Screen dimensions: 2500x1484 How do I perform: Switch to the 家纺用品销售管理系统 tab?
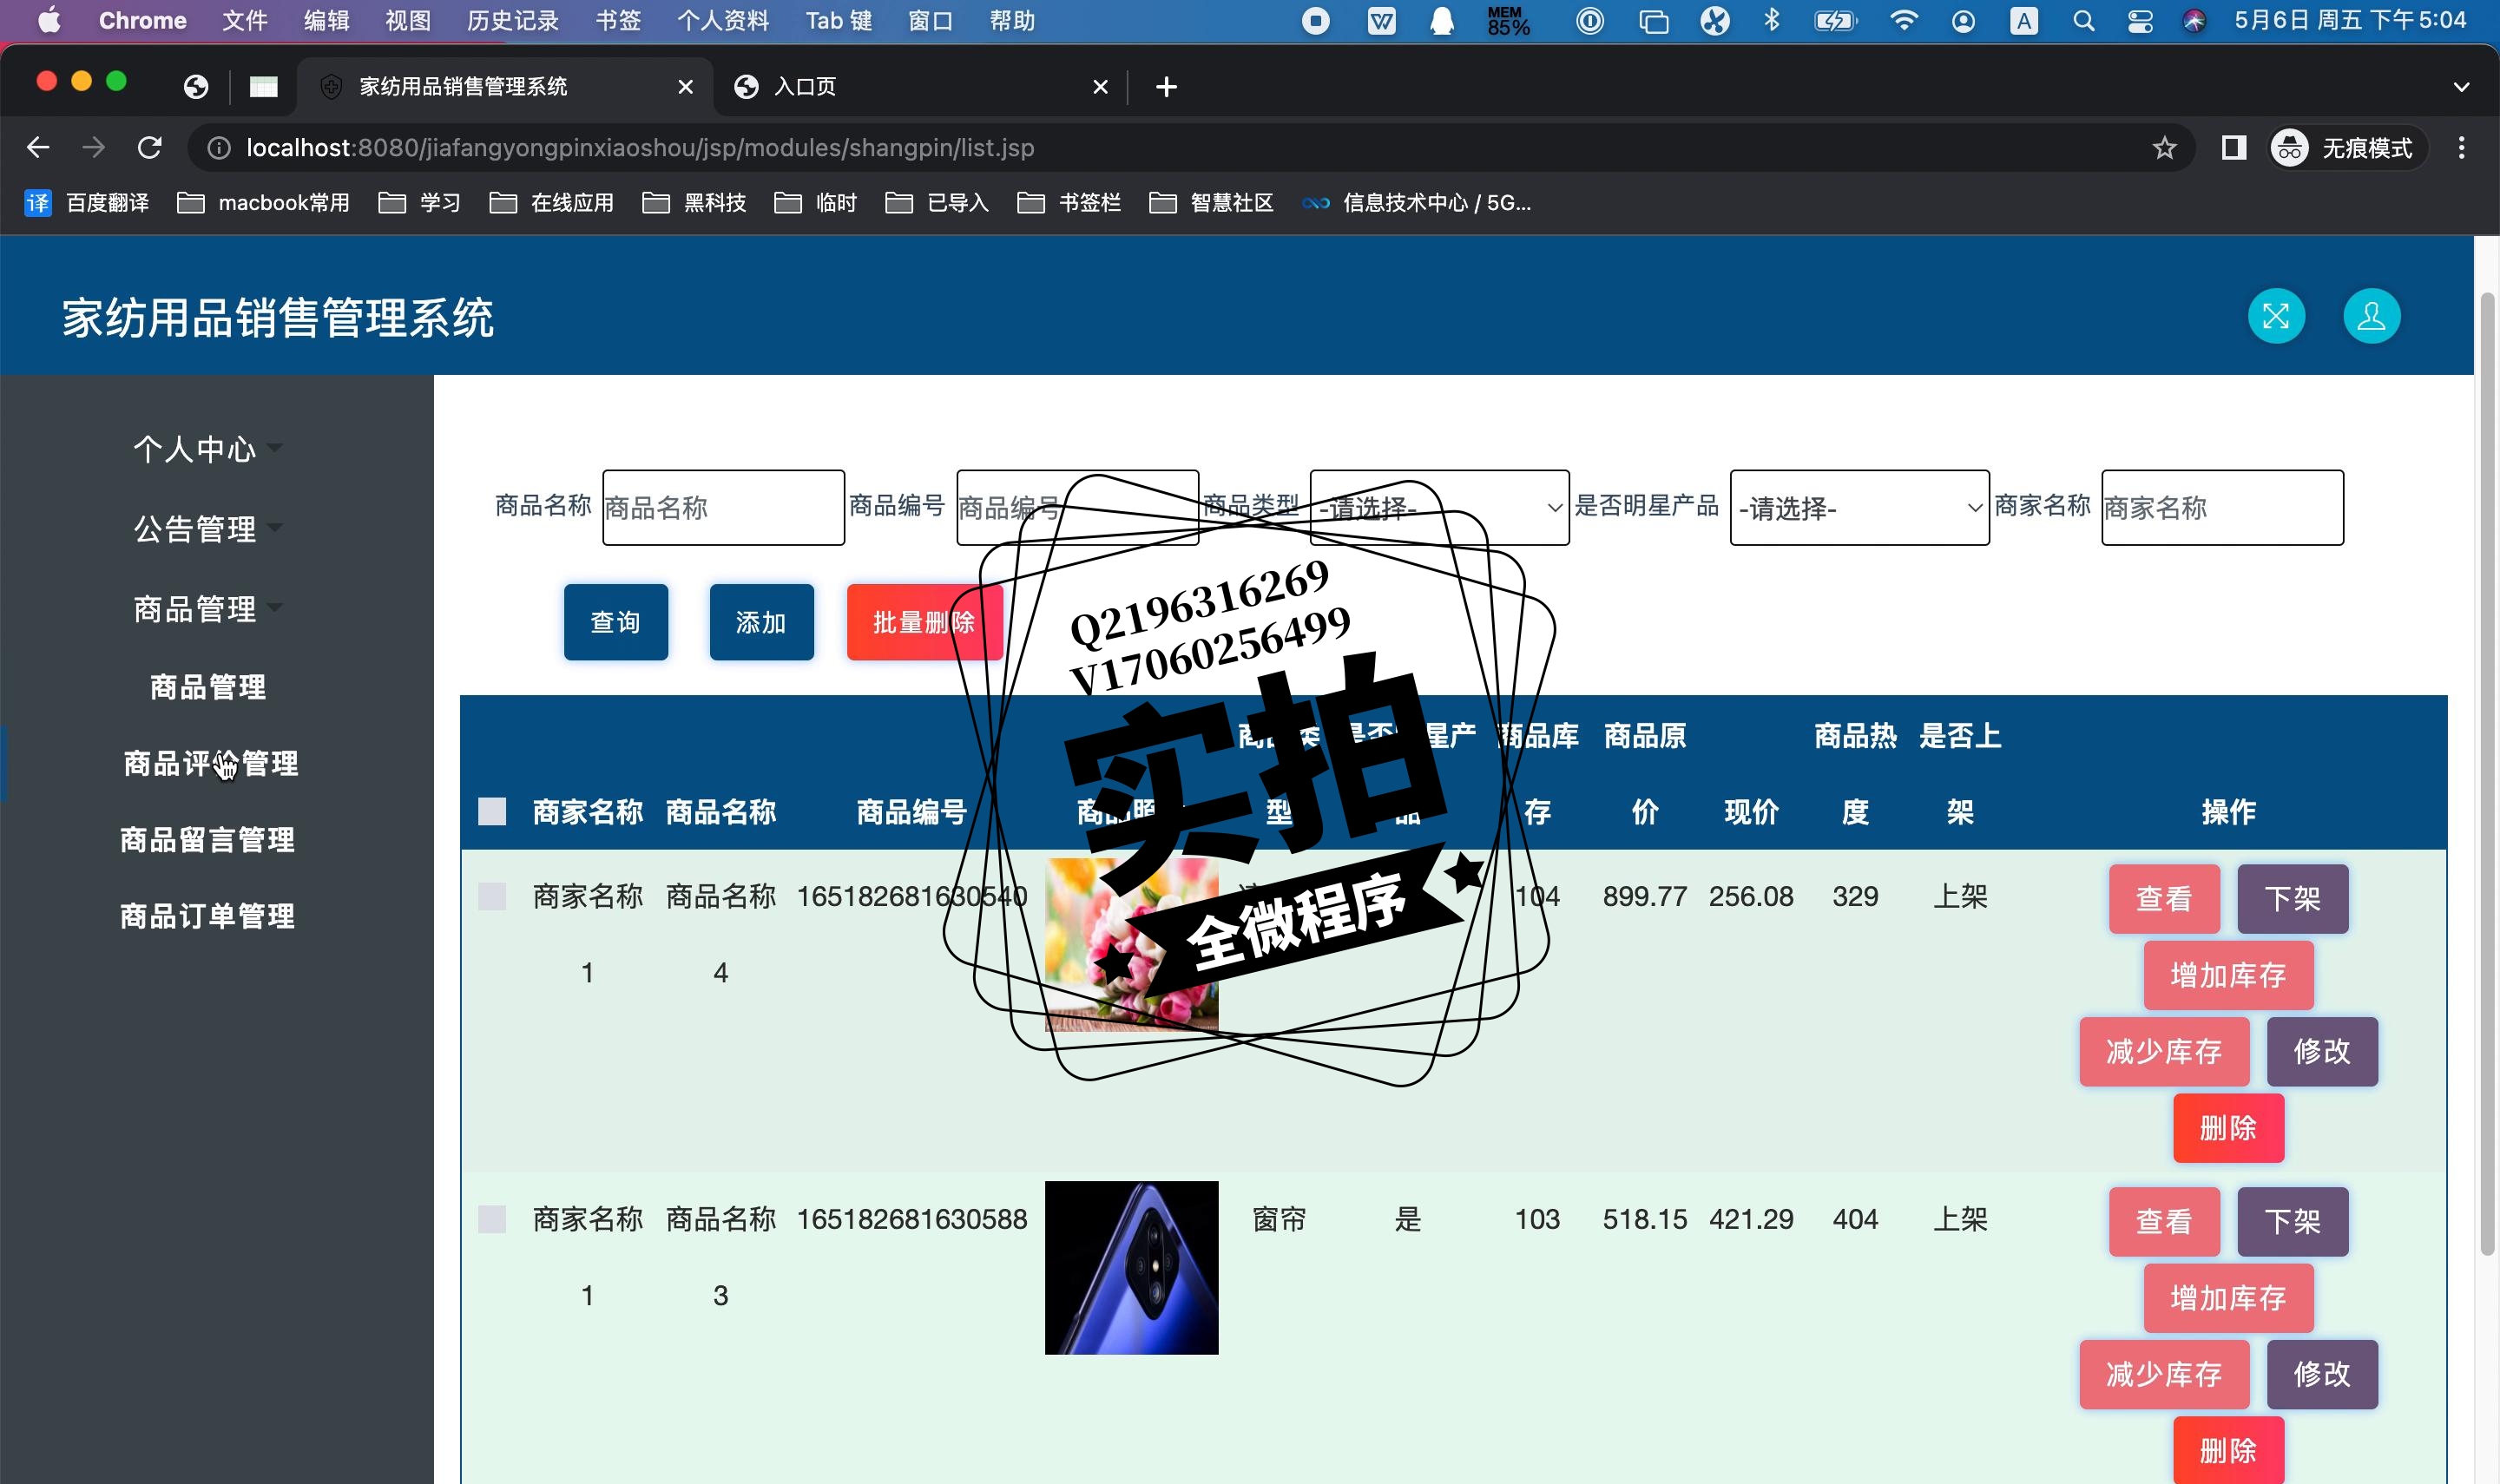(505, 87)
